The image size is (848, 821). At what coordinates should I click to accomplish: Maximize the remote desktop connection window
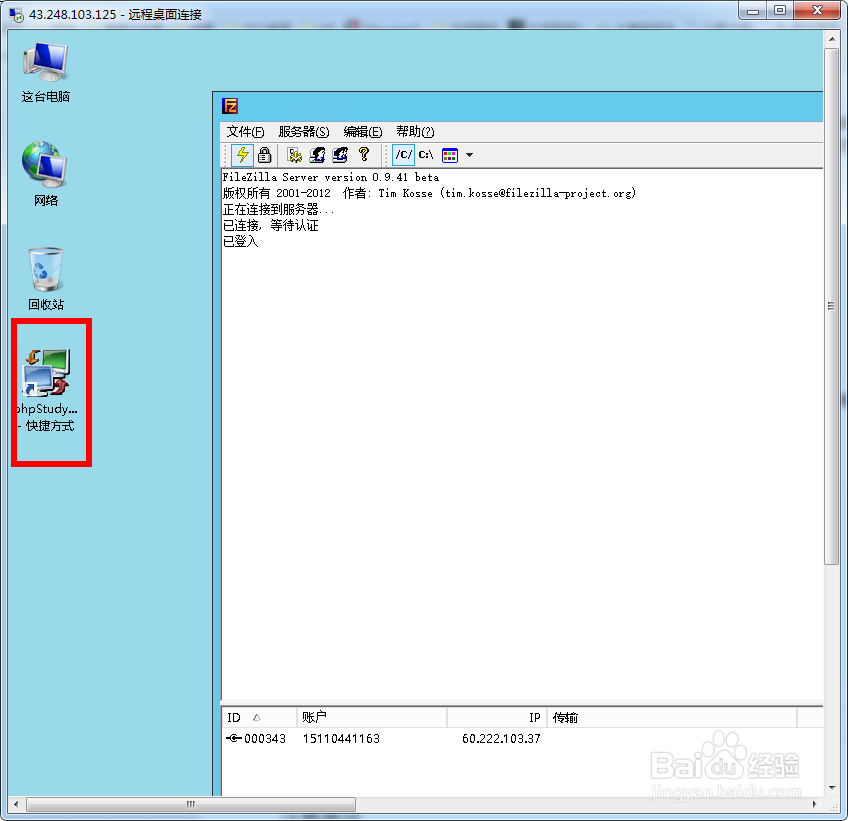pos(780,11)
